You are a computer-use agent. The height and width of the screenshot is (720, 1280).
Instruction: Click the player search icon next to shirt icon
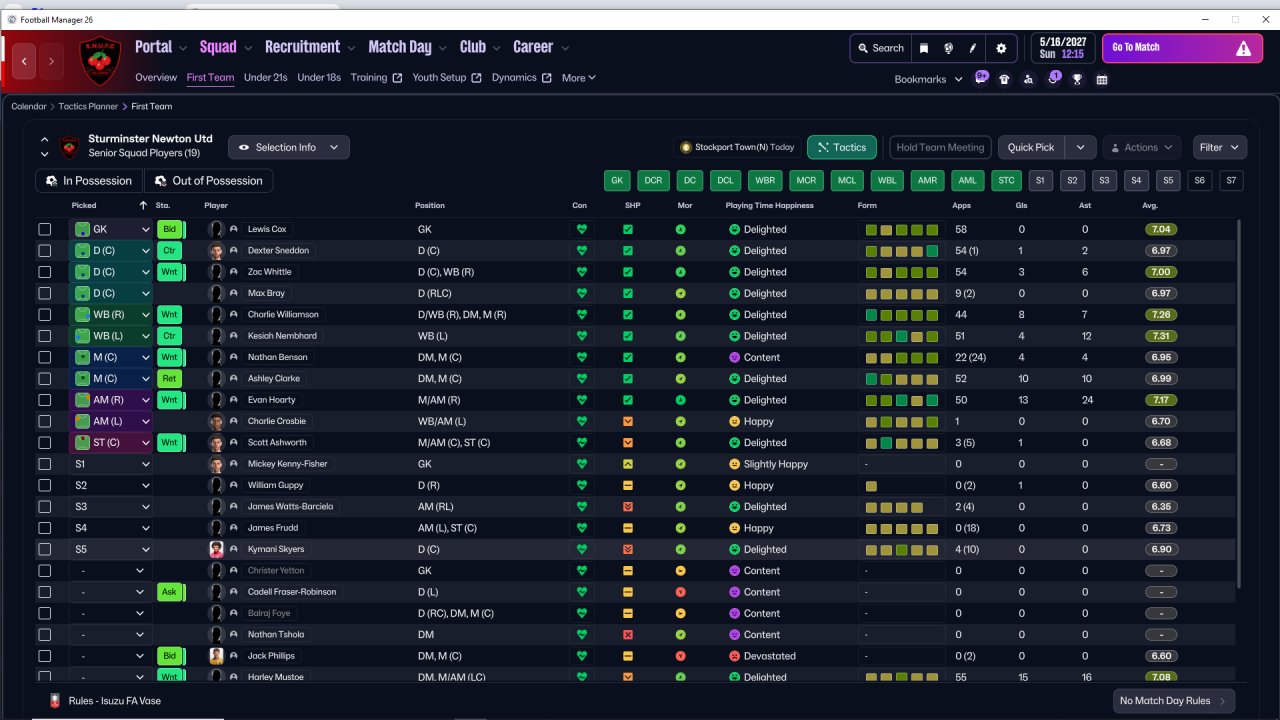(x=1028, y=79)
